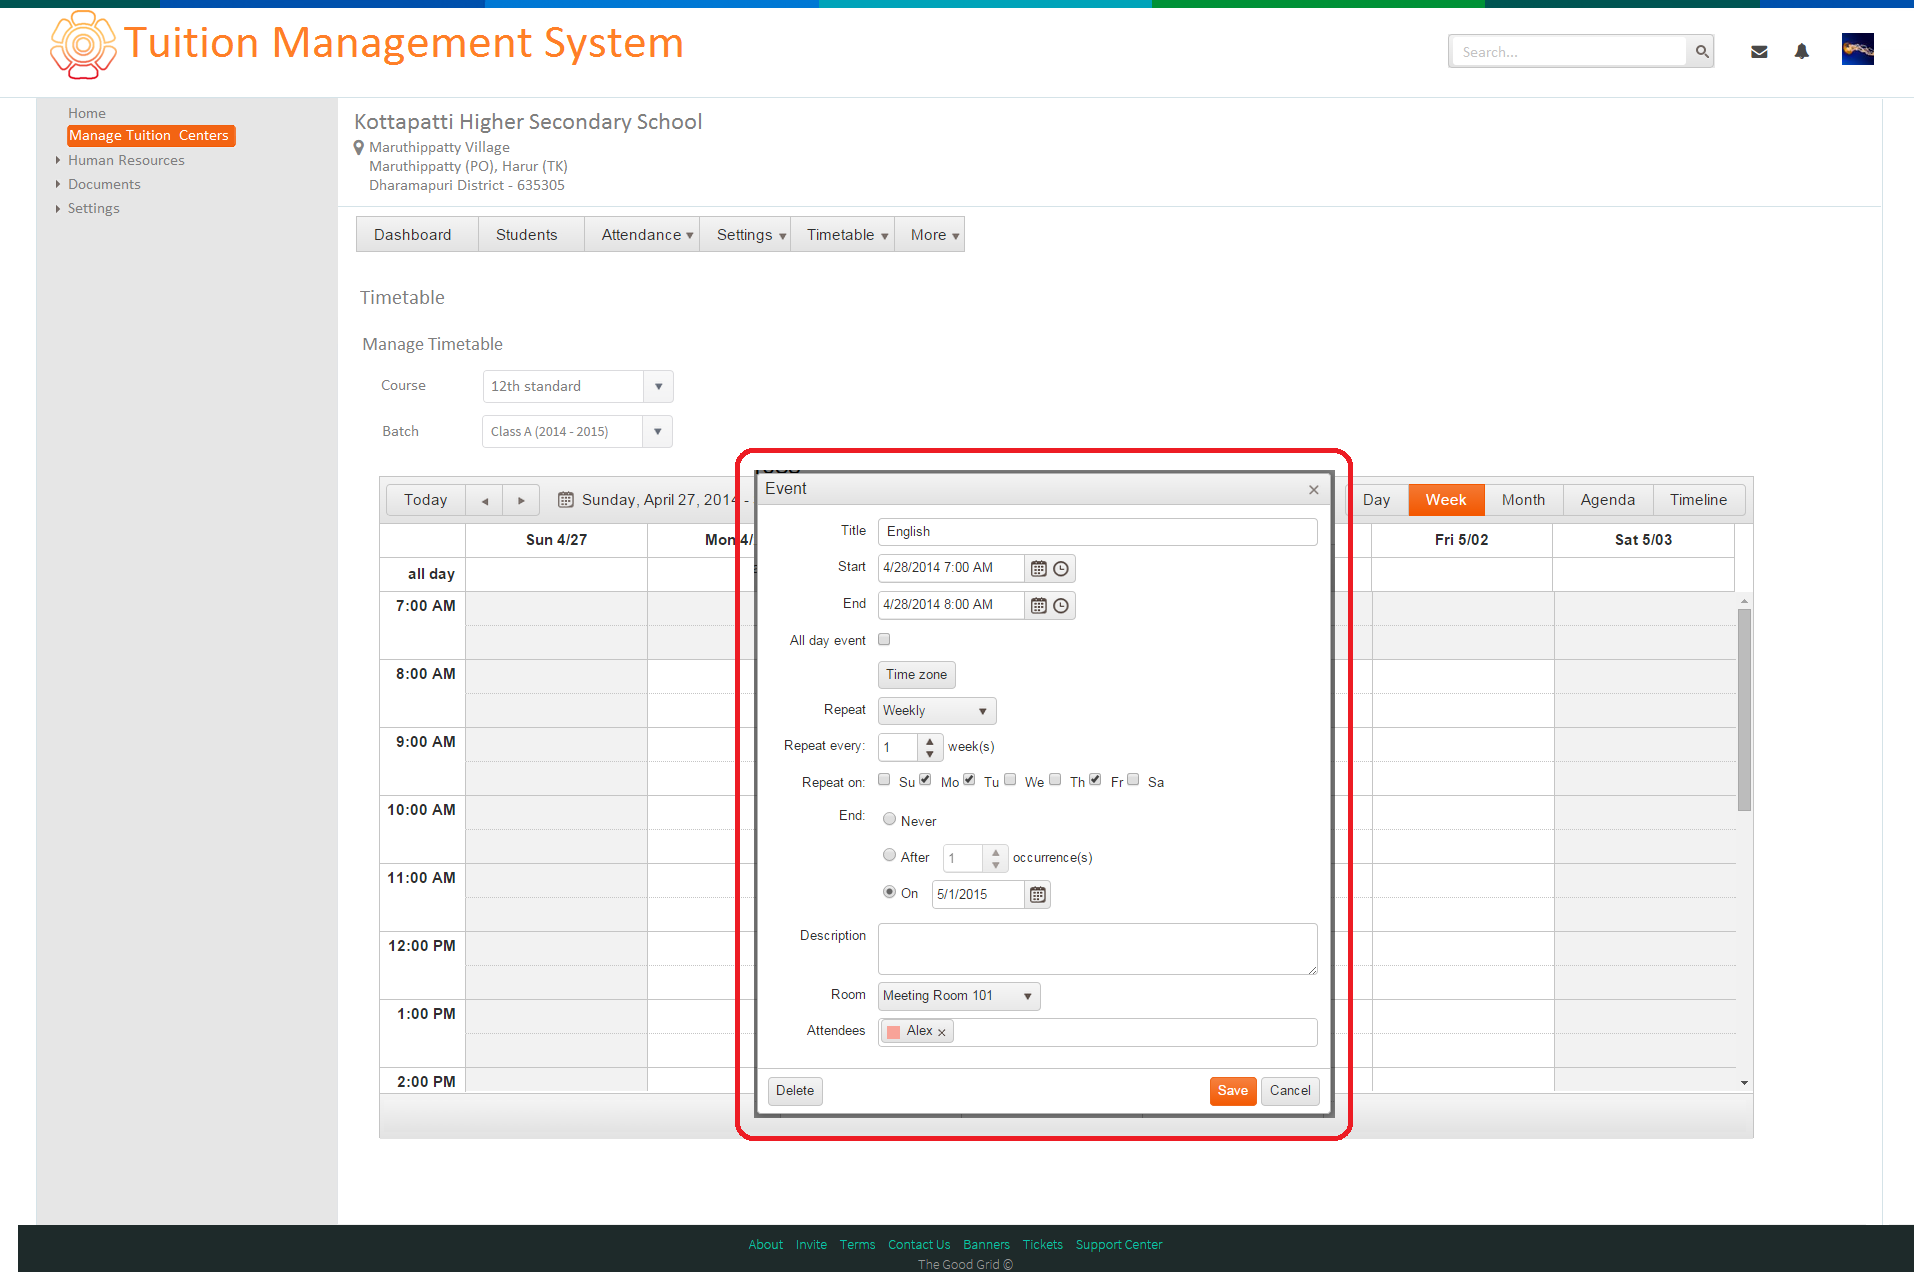The height and width of the screenshot is (1272, 1914).
Task: Enable the All day event checkbox
Action: click(x=884, y=639)
